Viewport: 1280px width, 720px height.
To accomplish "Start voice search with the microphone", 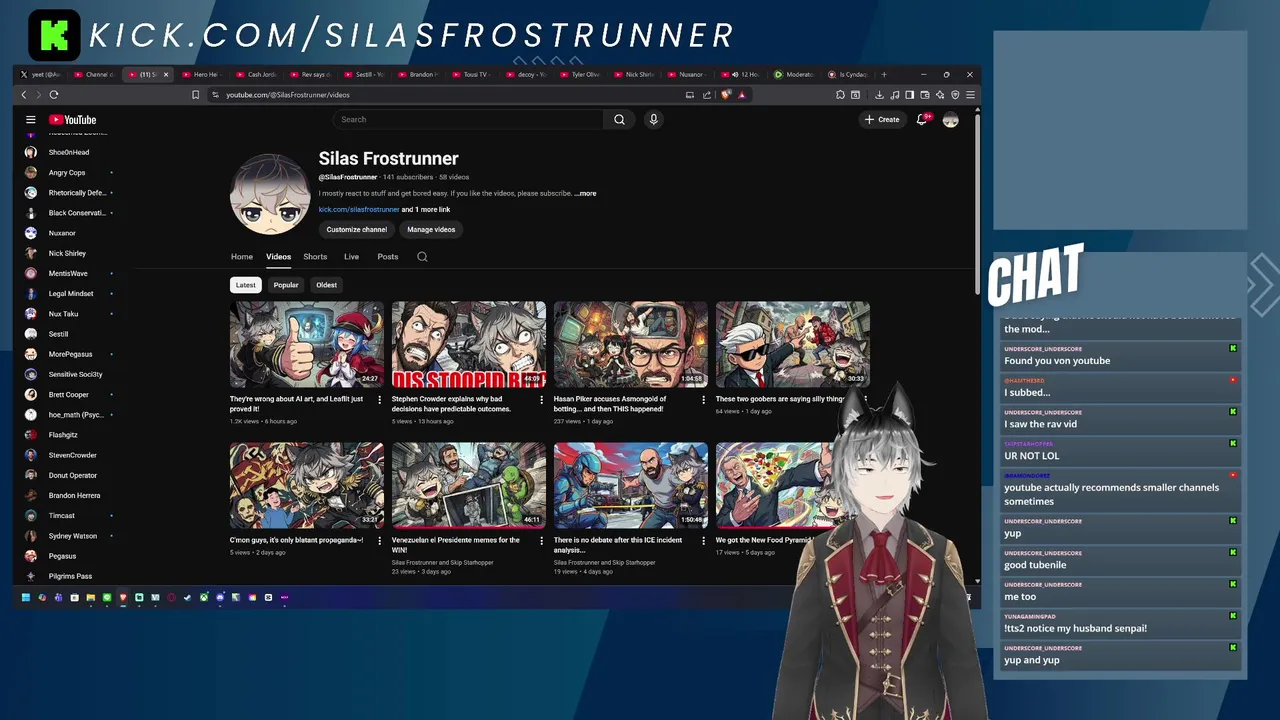I will (x=653, y=120).
